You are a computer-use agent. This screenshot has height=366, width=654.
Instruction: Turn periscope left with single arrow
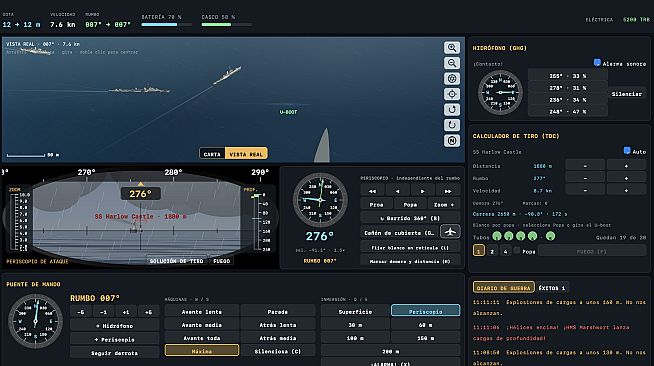coord(397,191)
